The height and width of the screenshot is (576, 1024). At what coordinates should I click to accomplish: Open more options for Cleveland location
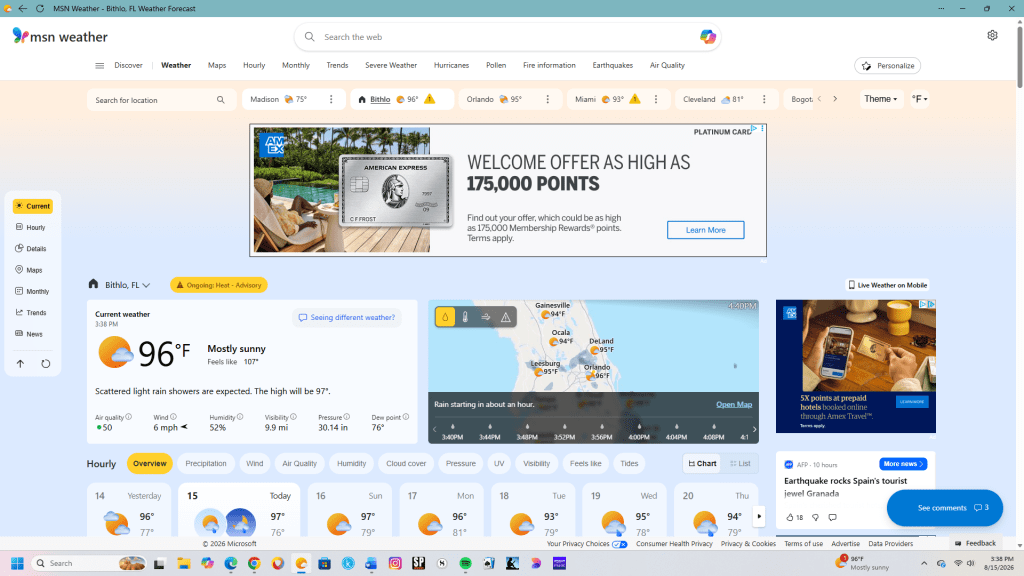[764, 99]
